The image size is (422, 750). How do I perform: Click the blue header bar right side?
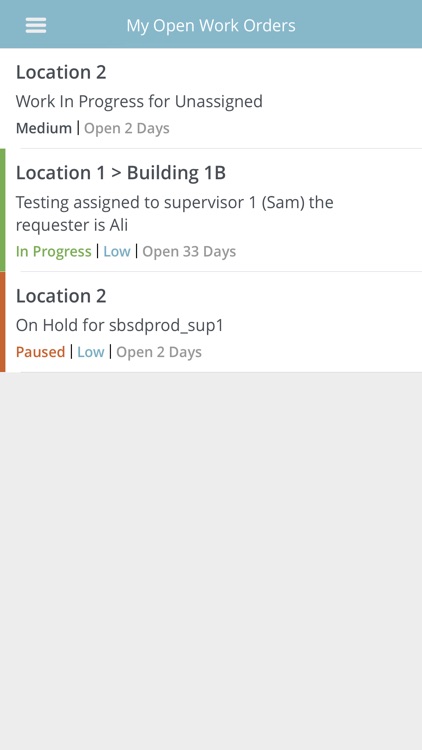click(x=359, y=24)
